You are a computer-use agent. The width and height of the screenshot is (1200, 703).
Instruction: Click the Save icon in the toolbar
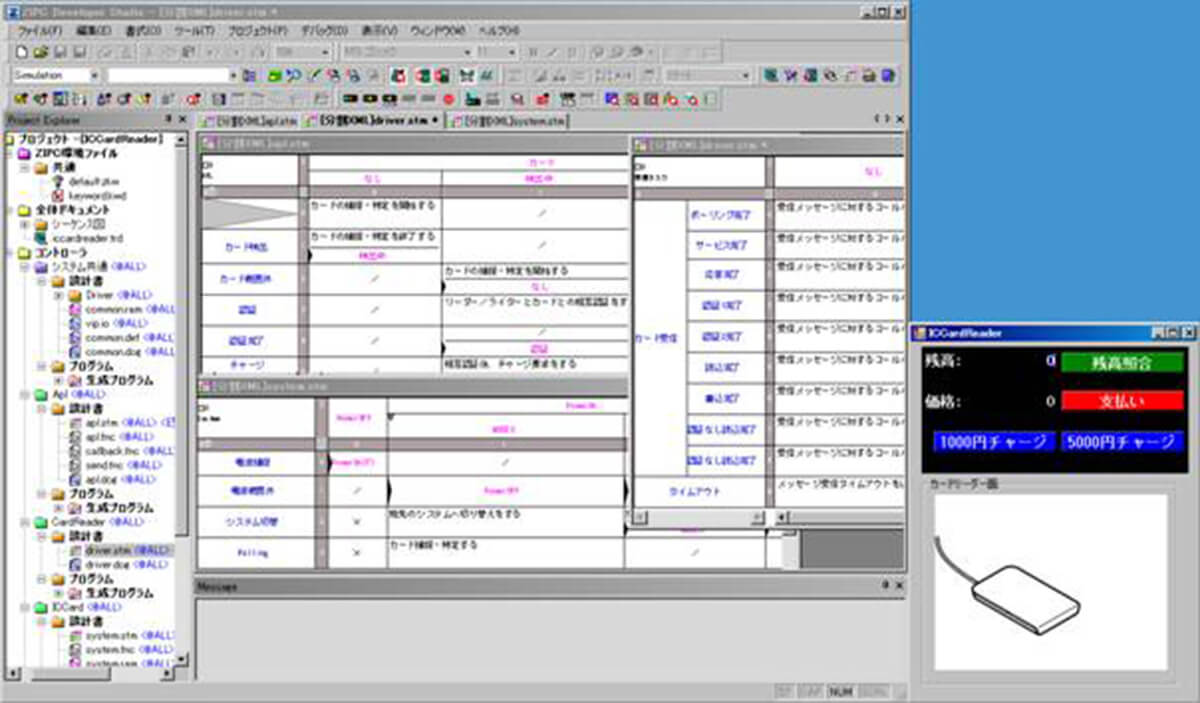(59, 51)
